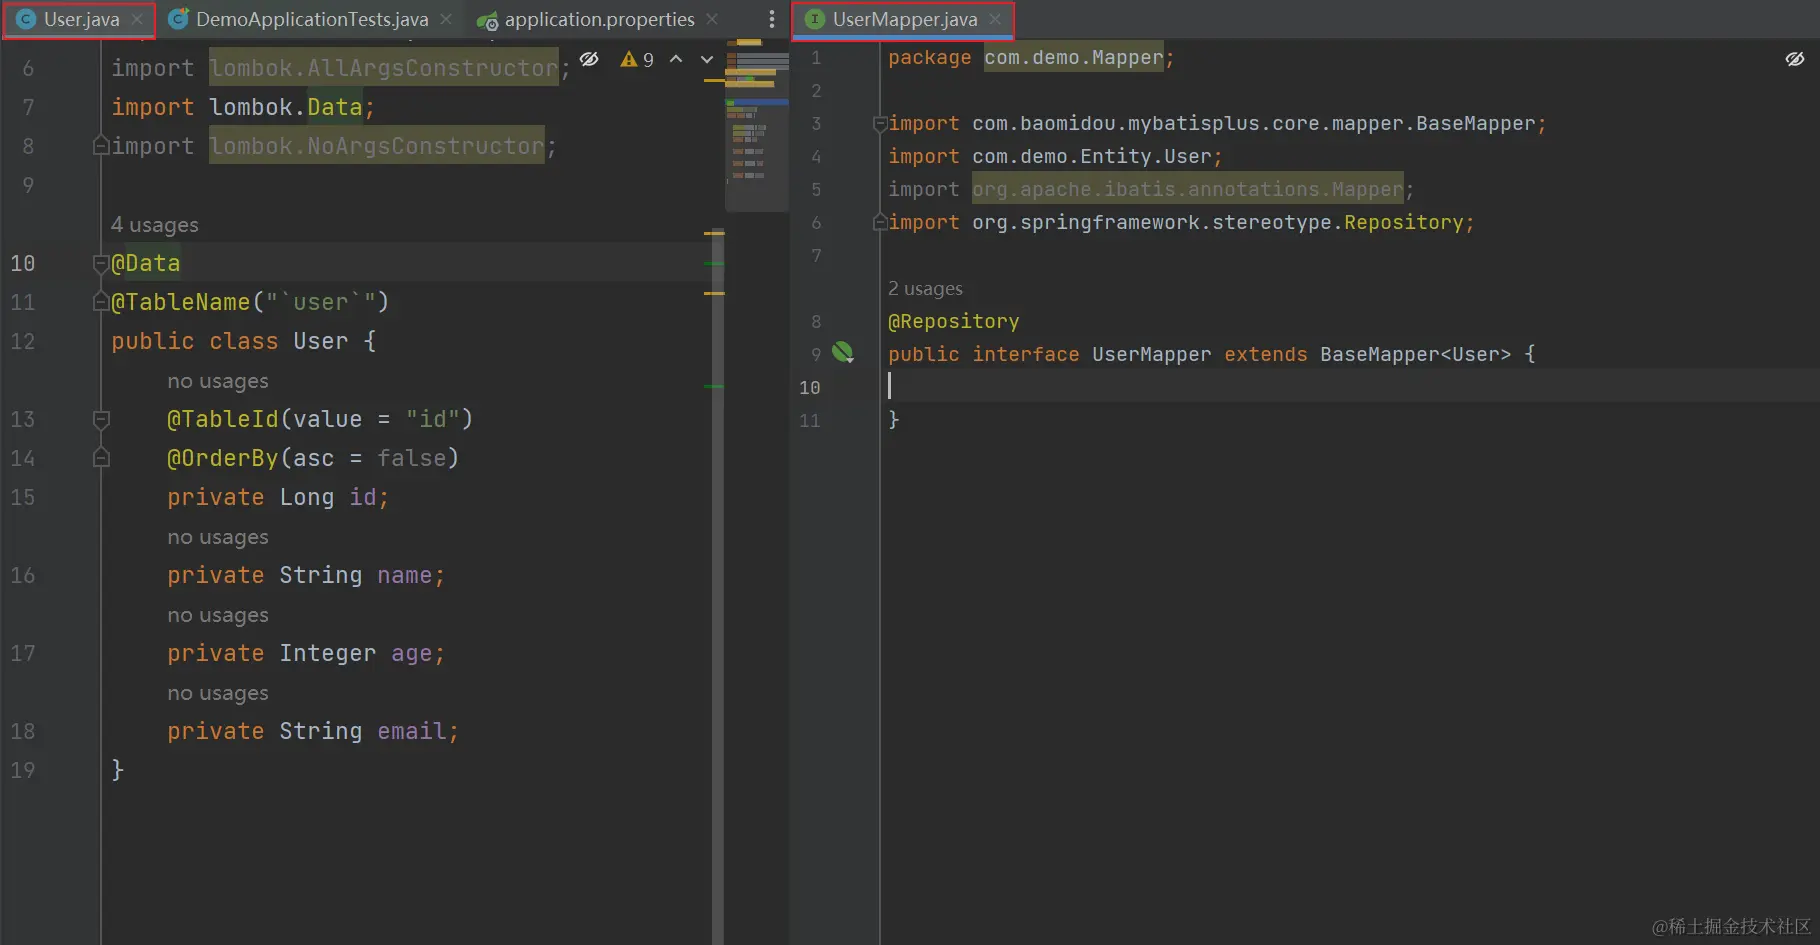This screenshot has width=1820, height=945.
Task: Click the closing brace of User class
Action: pyautogui.click(x=117, y=770)
